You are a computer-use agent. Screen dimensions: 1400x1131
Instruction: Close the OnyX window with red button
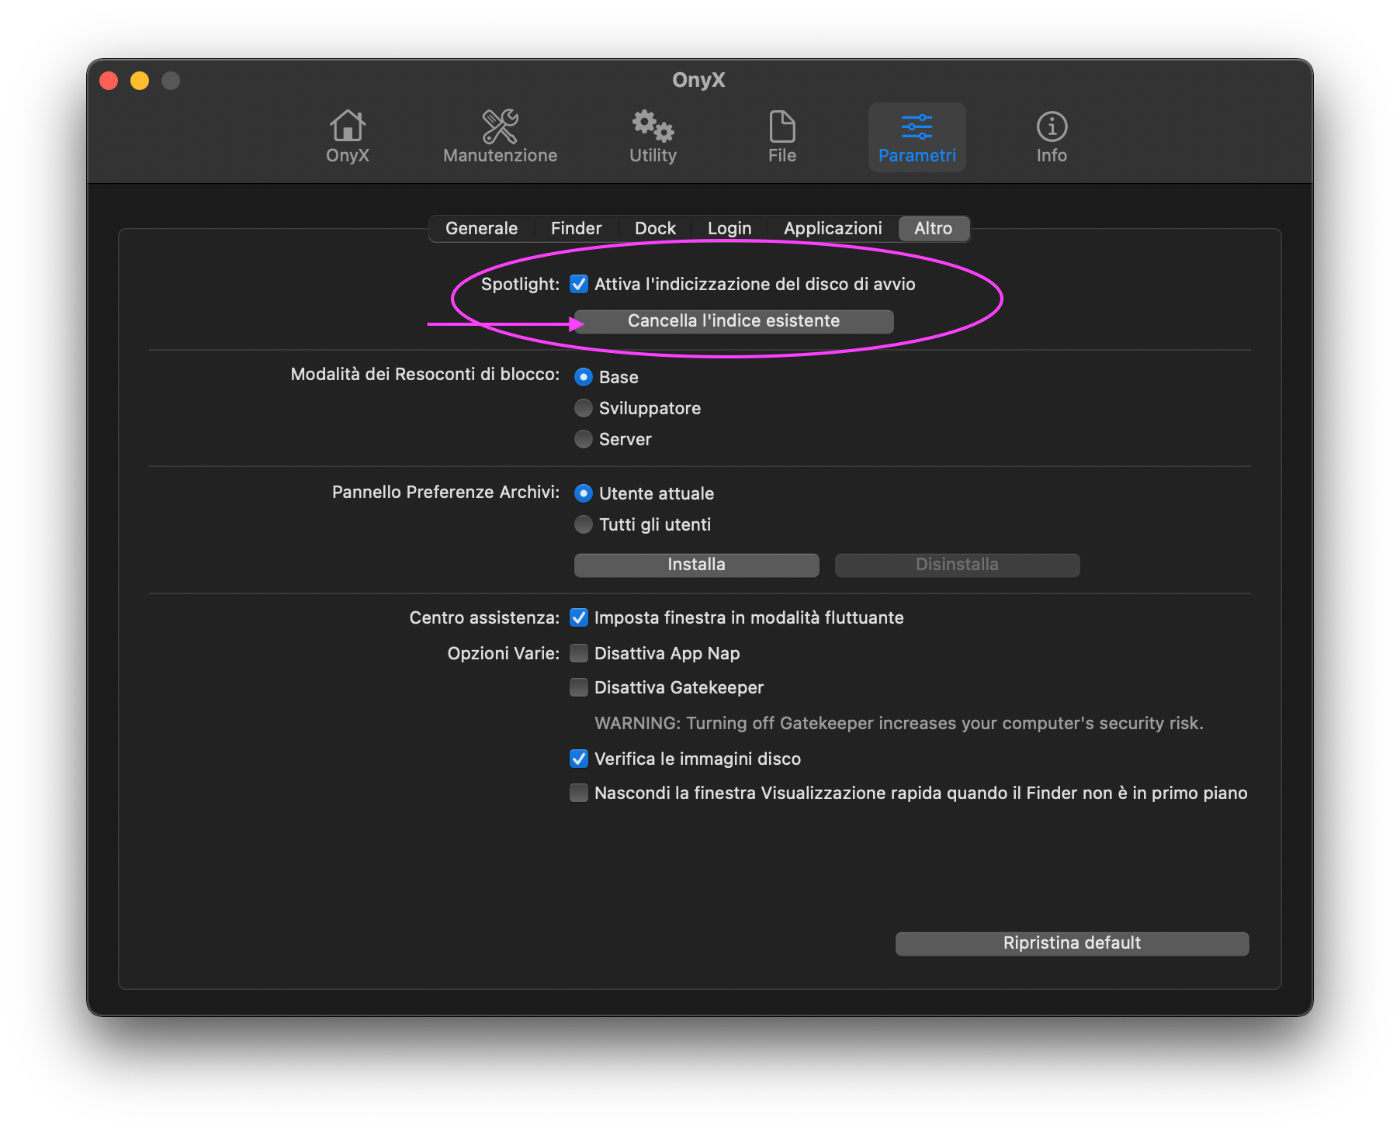[109, 80]
